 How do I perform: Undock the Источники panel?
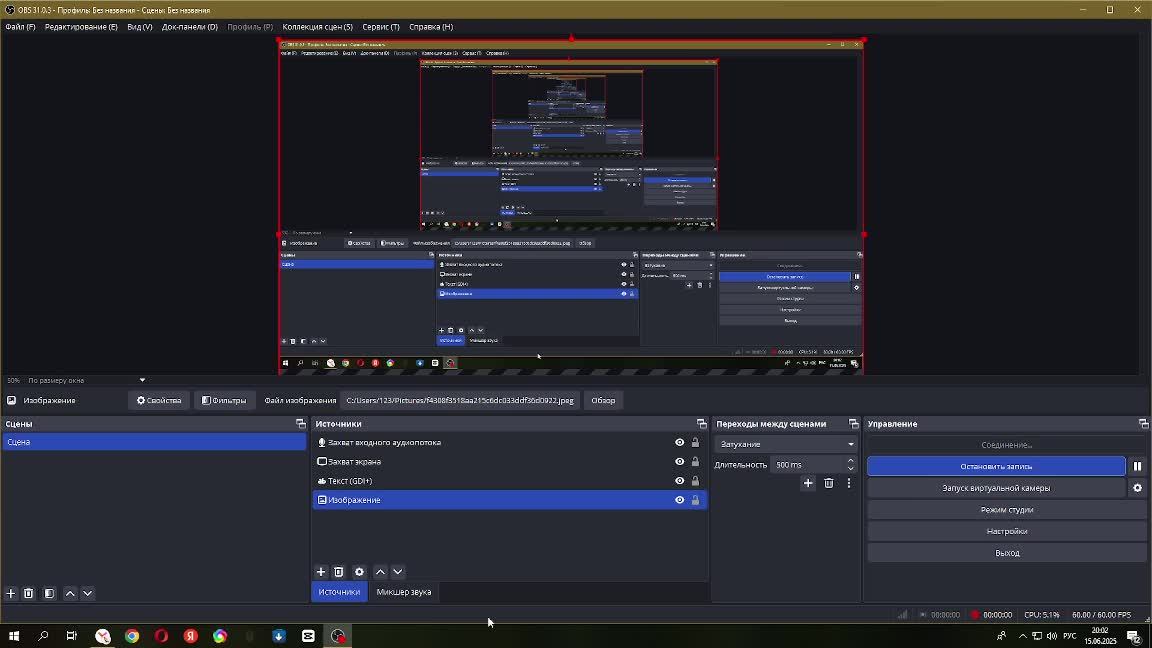pos(702,424)
